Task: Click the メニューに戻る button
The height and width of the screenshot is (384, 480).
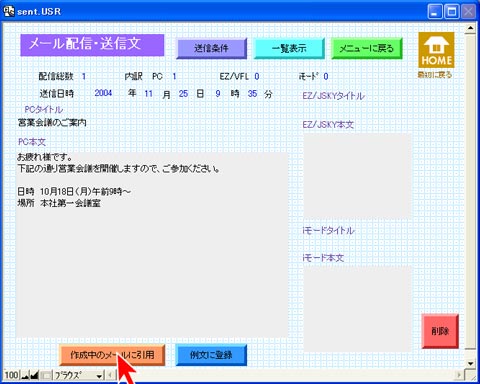Action: click(367, 48)
